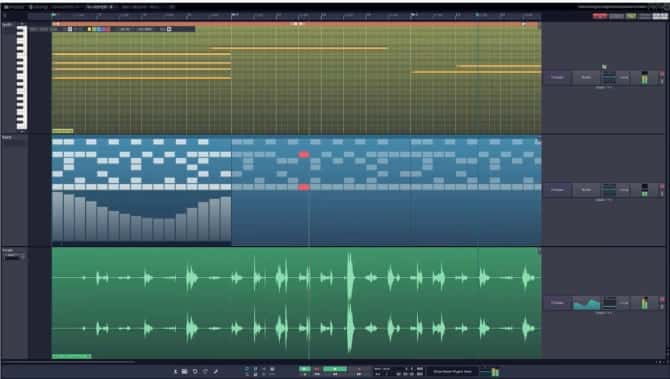
Task: Click the circular arrow icon in bottom toolbar
Action: coord(195,371)
